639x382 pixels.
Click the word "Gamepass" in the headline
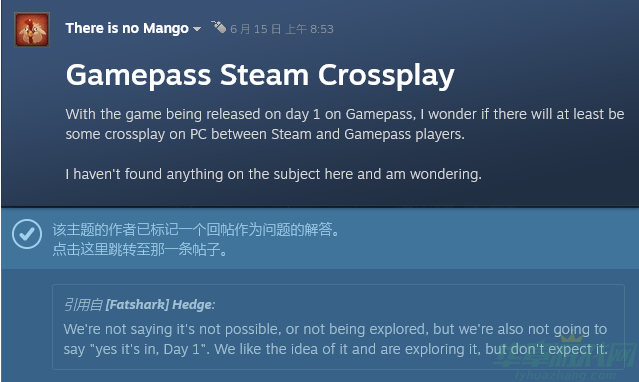[x=139, y=76]
